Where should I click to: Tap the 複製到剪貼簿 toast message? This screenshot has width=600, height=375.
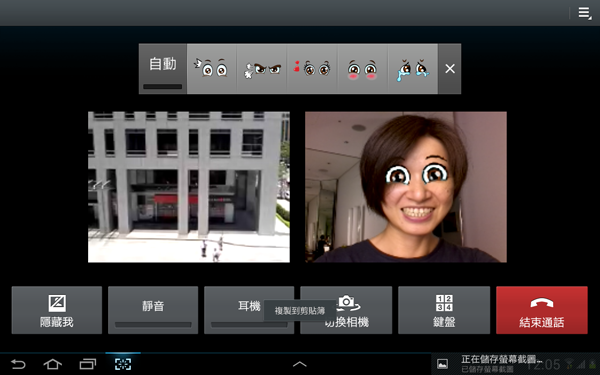point(300,311)
